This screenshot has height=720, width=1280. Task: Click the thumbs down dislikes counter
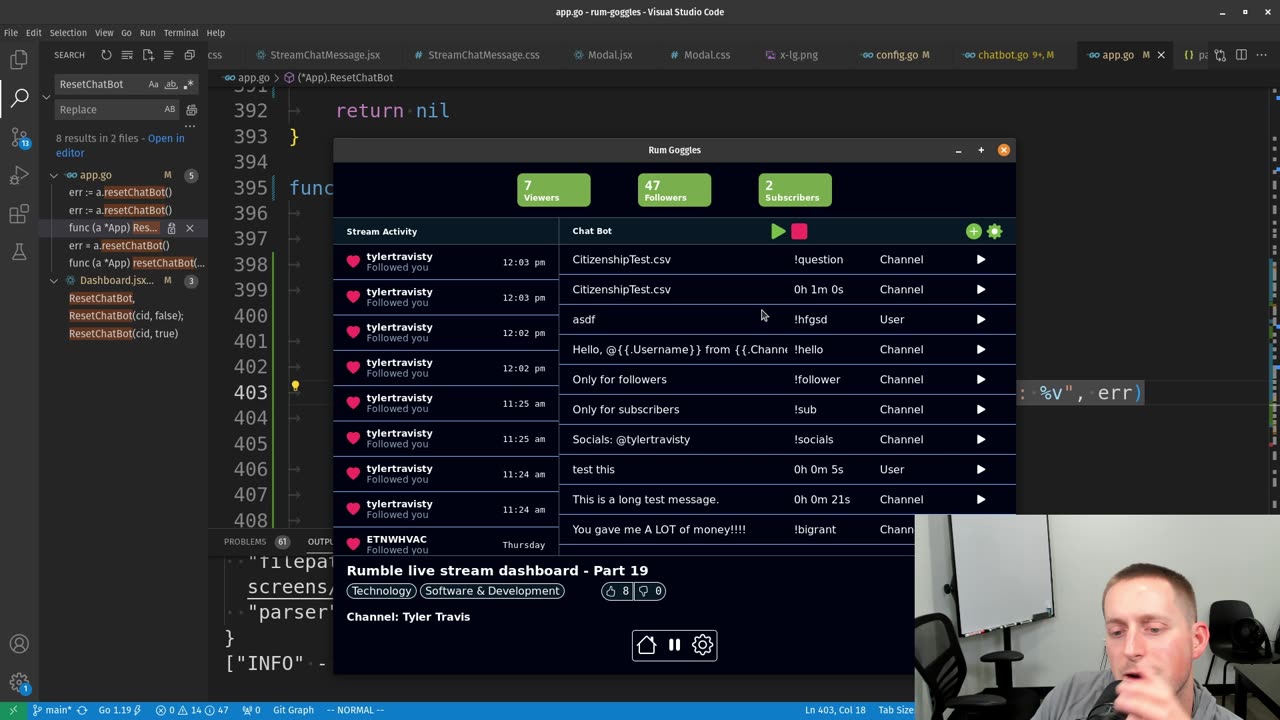(x=650, y=591)
